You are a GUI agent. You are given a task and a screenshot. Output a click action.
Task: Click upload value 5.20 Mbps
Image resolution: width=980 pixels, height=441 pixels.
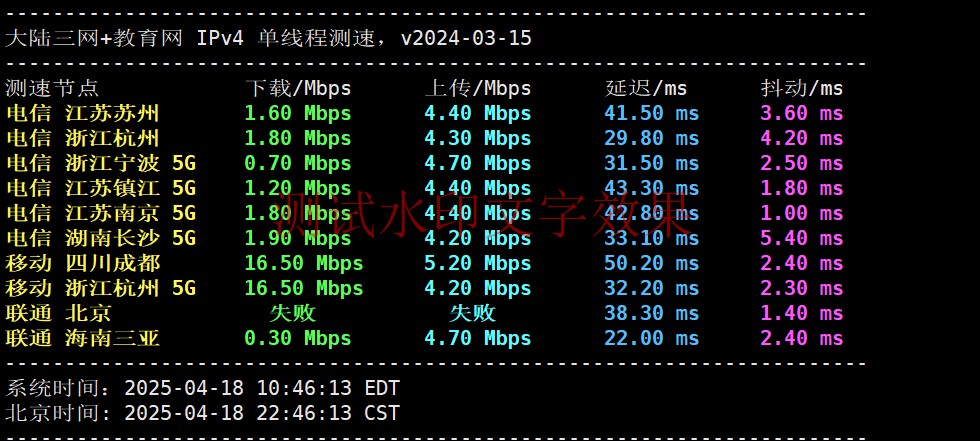[478, 263]
